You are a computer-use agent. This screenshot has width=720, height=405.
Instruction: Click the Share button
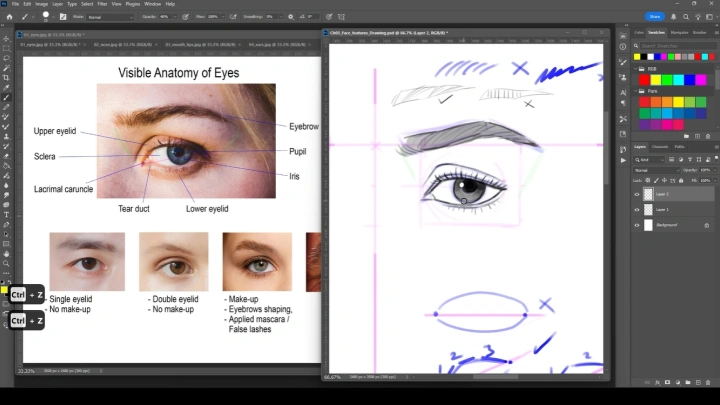(x=655, y=17)
